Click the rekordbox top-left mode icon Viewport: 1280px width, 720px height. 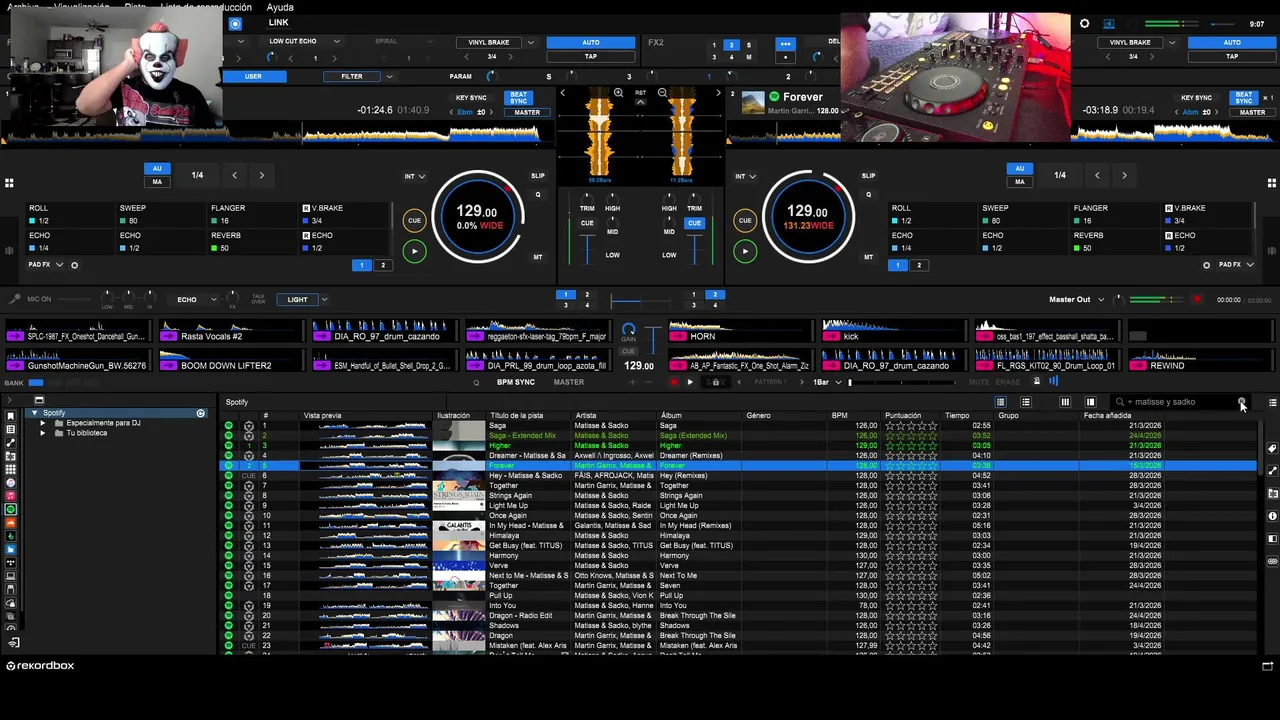[235, 23]
